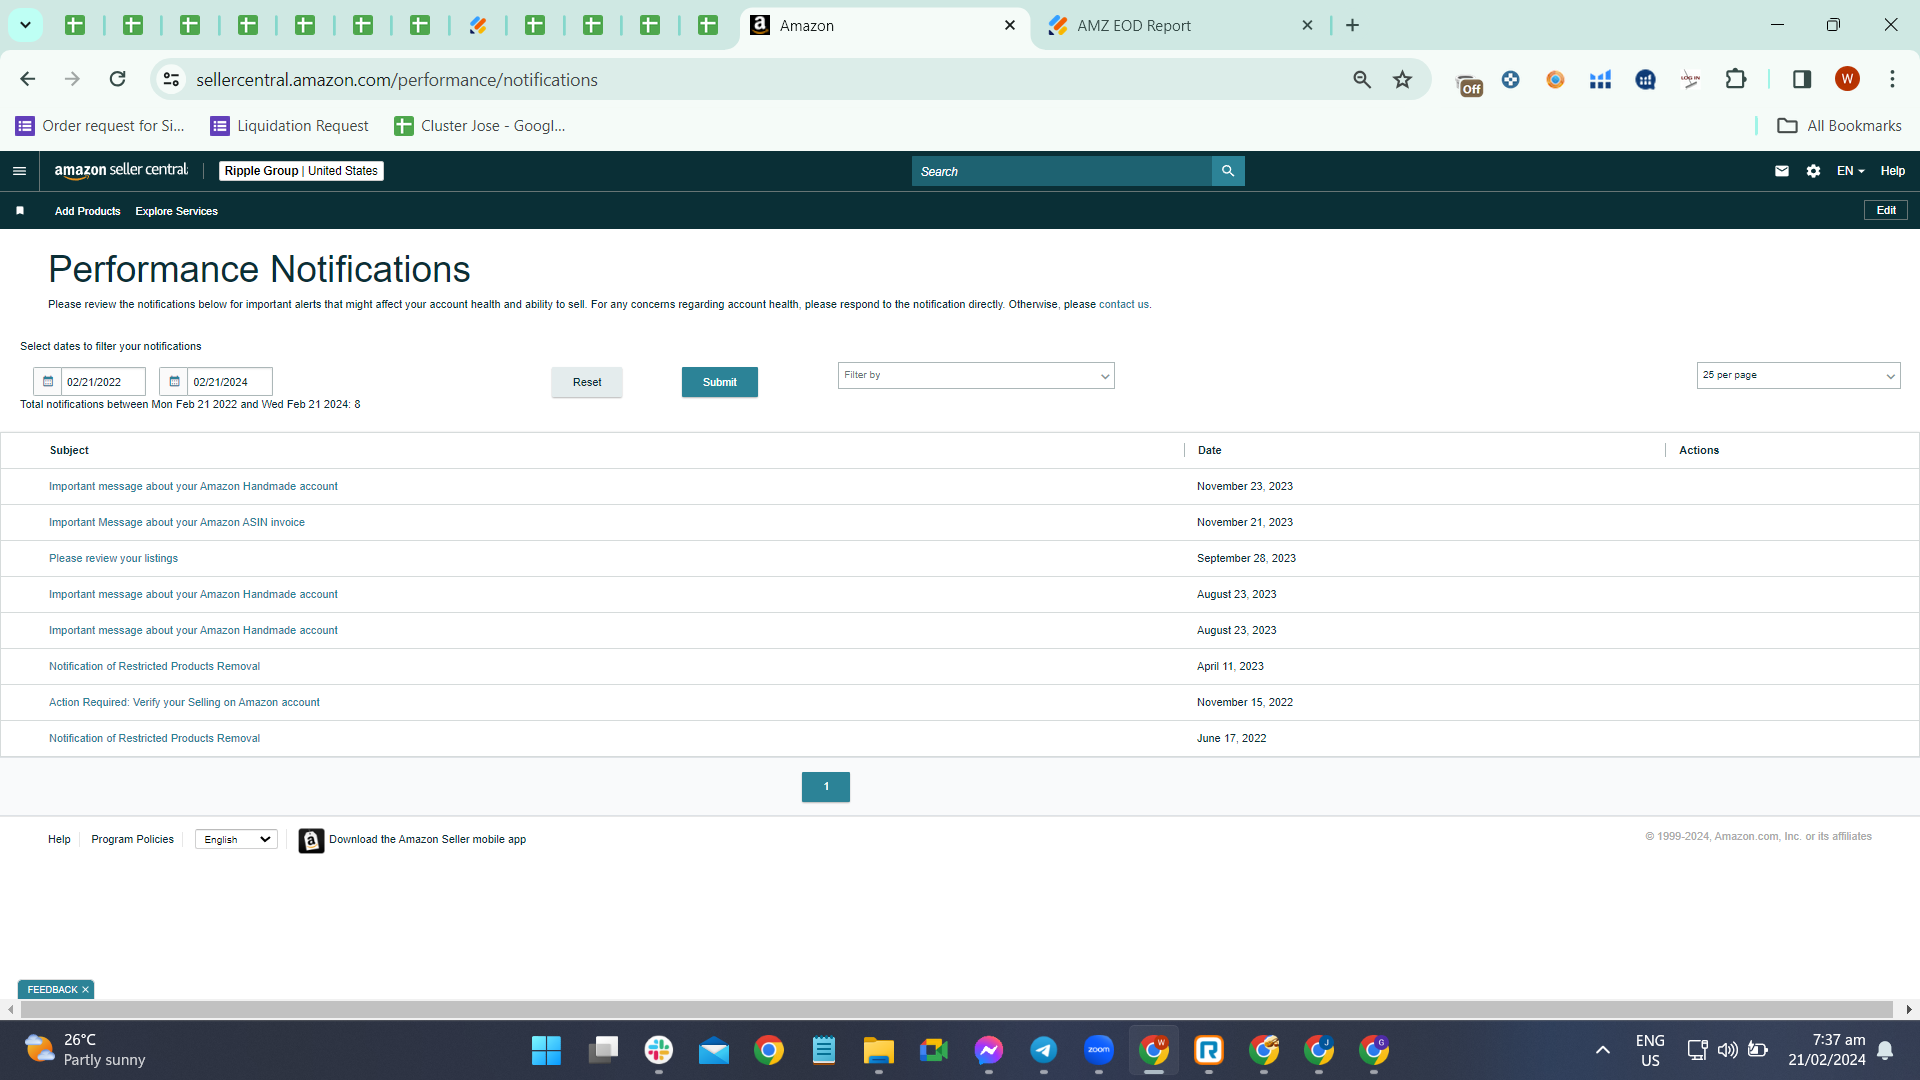The image size is (1920, 1080).
Task: Go to page 1 of notifications
Action: pyautogui.click(x=826, y=787)
